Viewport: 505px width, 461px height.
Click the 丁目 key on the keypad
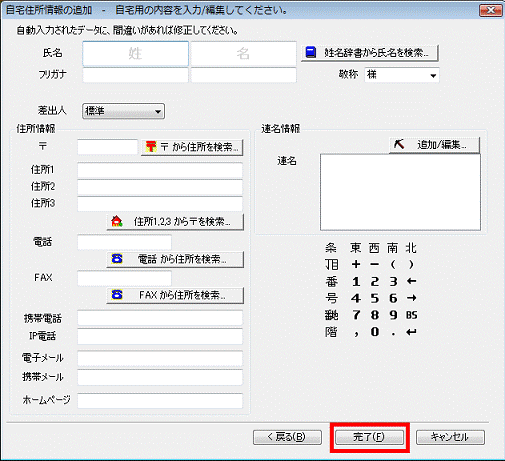pos(332,265)
